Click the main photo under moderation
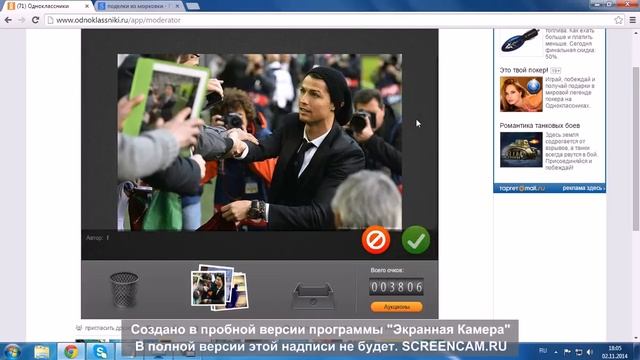Screen dimensions: 640x360 point(260,142)
